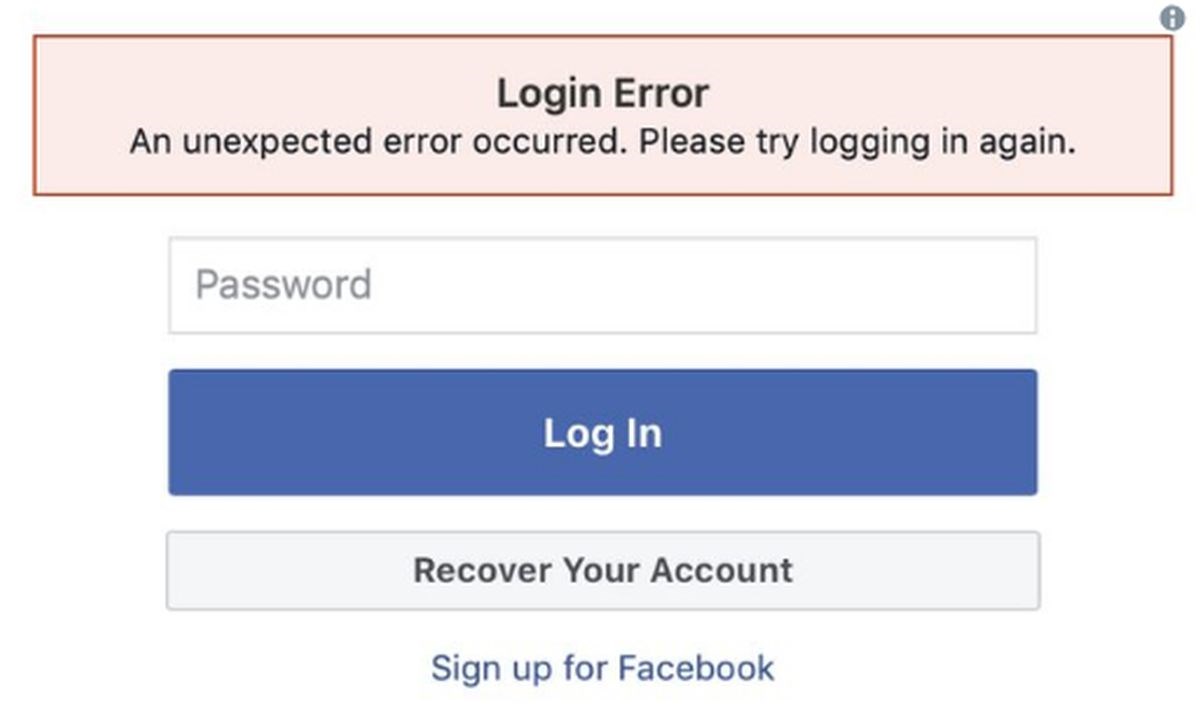Image resolution: width=1200 pixels, height=727 pixels.
Task: Click the Password input field
Action: 603,284
